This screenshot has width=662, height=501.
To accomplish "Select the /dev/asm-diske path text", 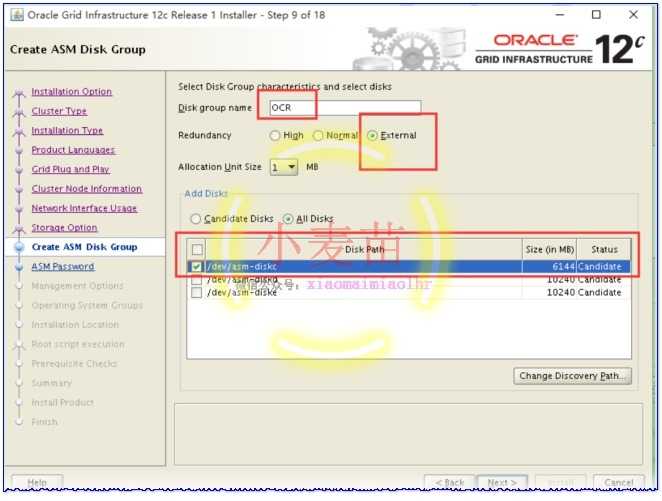I will tap(242, 292).
